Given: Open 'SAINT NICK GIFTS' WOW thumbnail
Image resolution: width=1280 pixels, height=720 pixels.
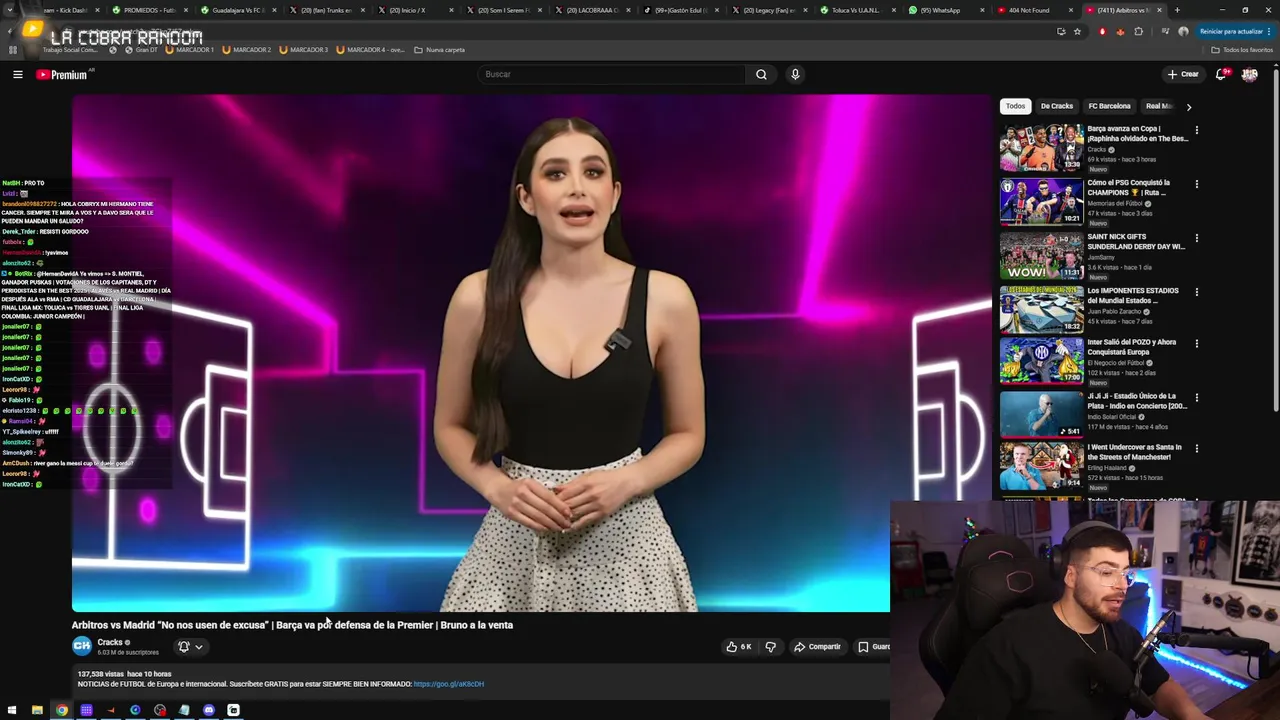Looking at the screenshot, I should click(x=1041, y=255).
